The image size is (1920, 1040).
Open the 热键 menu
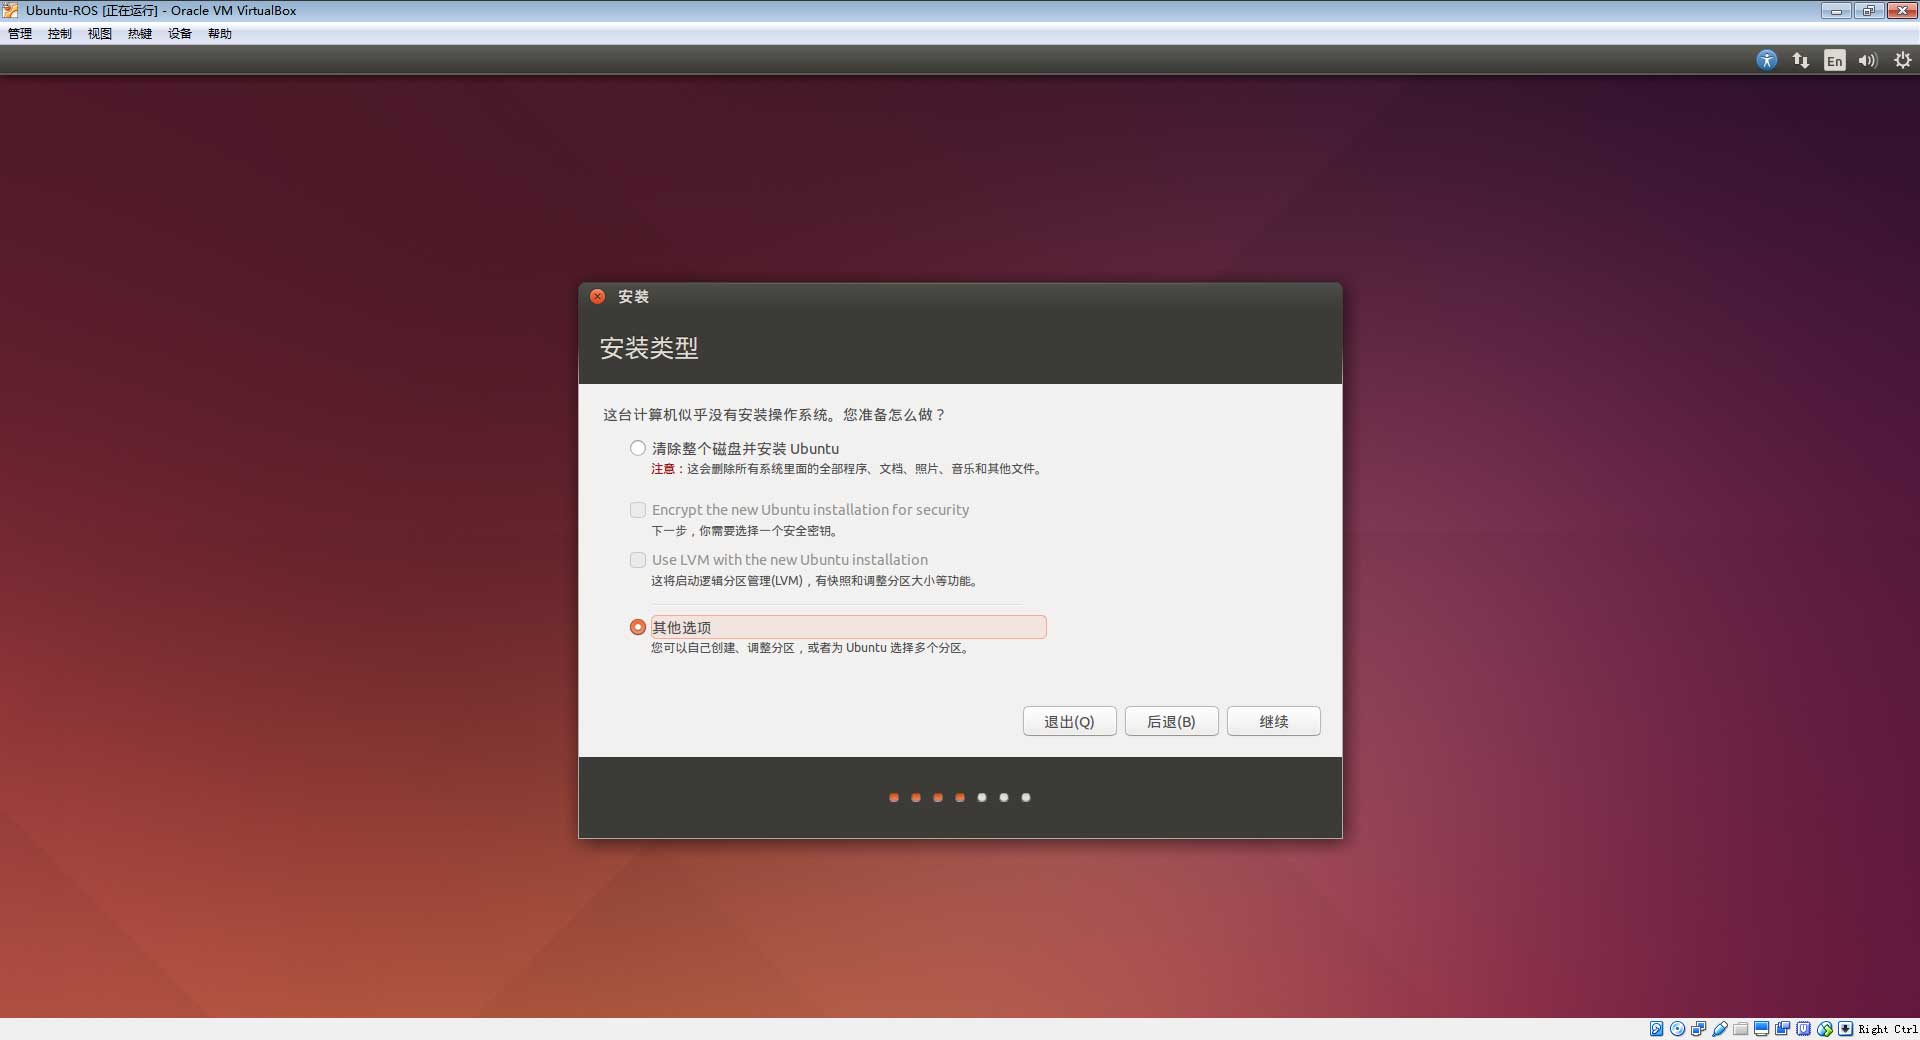pyautogui.click(x=140, y=34)
